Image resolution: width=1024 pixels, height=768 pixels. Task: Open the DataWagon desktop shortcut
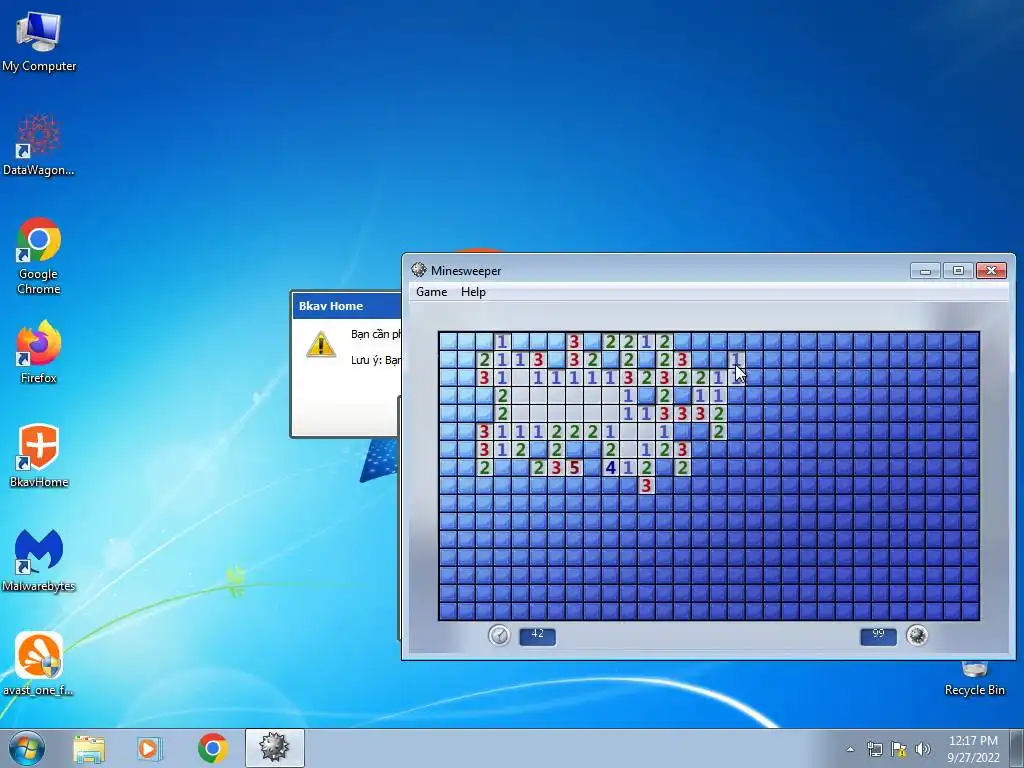click(x=39, y=145)
